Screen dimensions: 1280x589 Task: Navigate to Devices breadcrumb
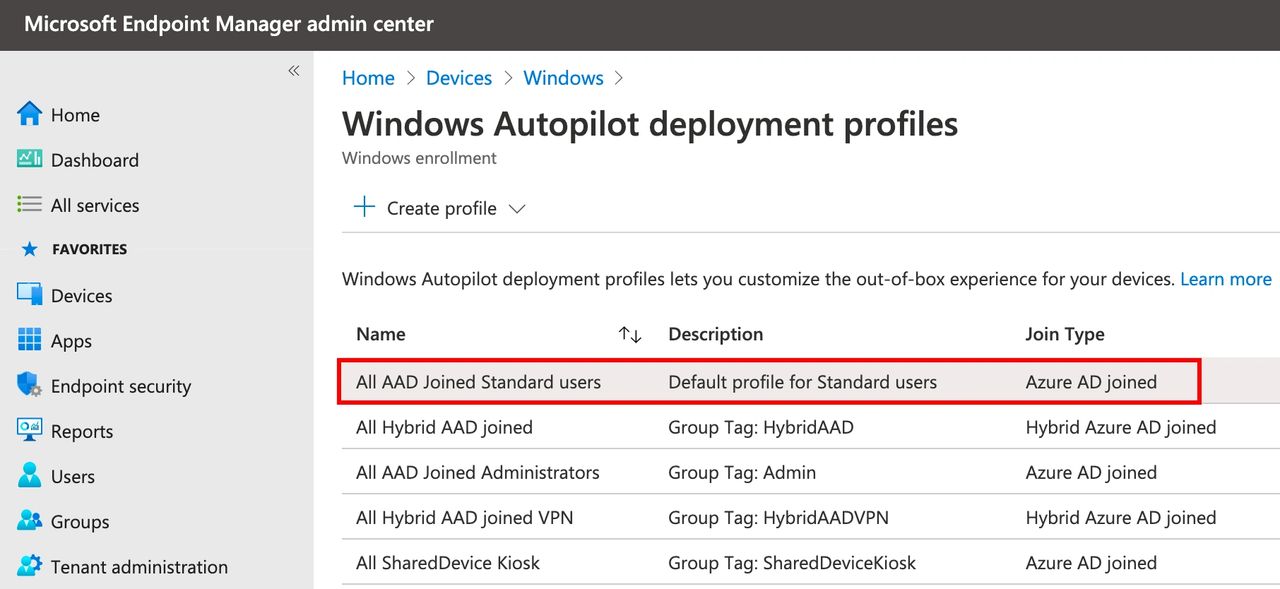tap(459, 78)
